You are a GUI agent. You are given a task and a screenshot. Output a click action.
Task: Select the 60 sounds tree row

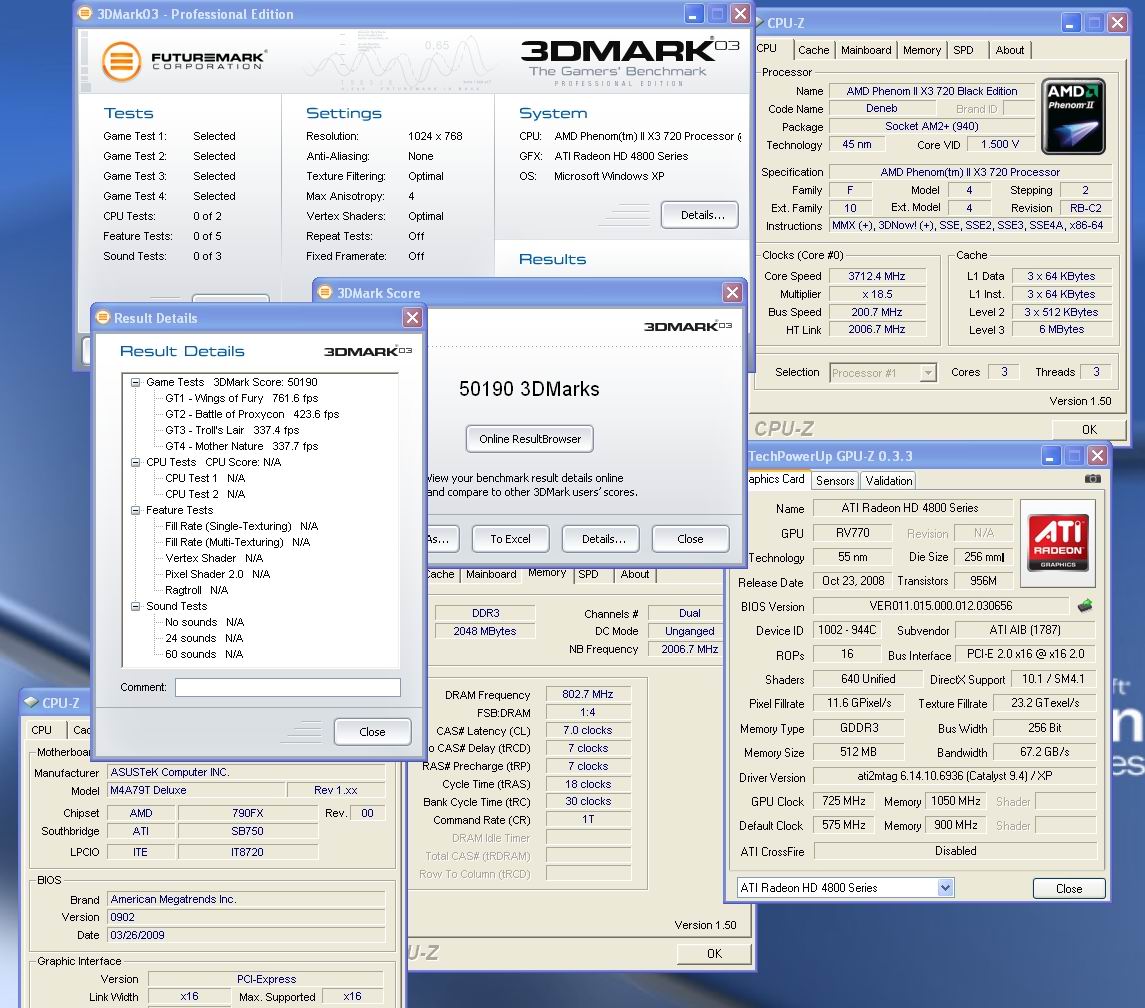[204, 654]
